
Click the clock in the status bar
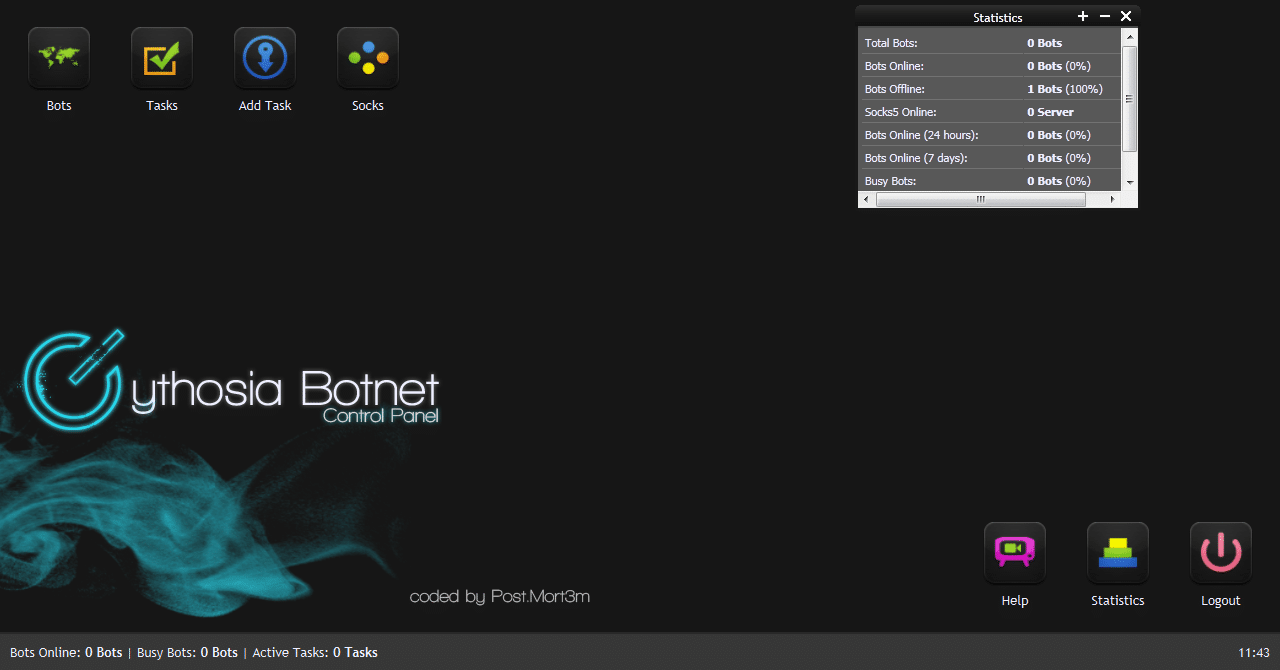pos(1253,652)
